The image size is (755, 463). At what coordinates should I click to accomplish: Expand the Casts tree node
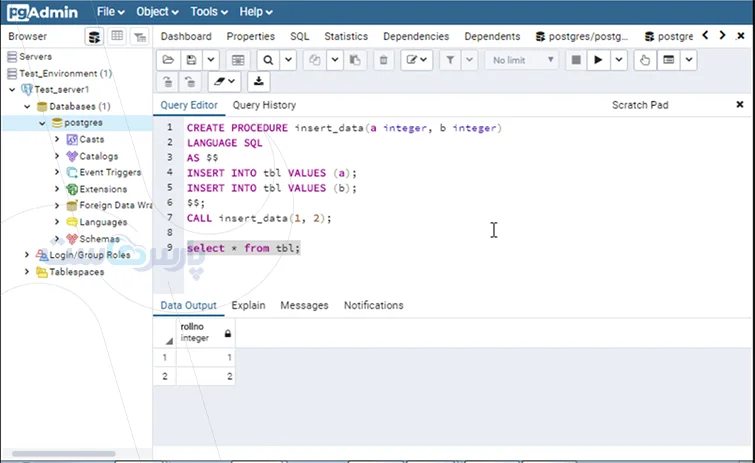click(x=57, y=140)
